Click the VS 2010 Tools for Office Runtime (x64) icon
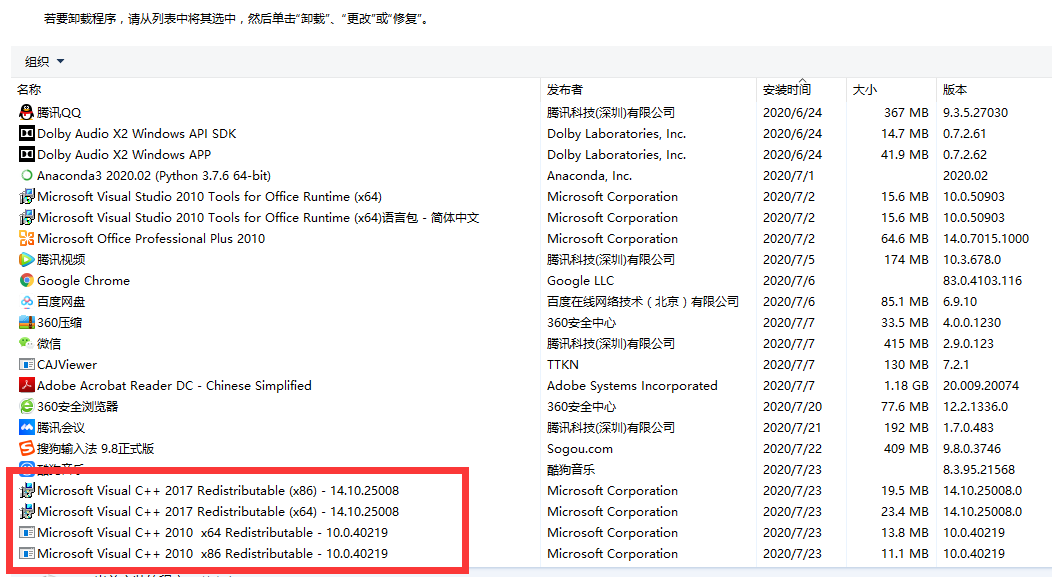The height and width of the screenshot is (577, 1052). [x=27, y=197]
